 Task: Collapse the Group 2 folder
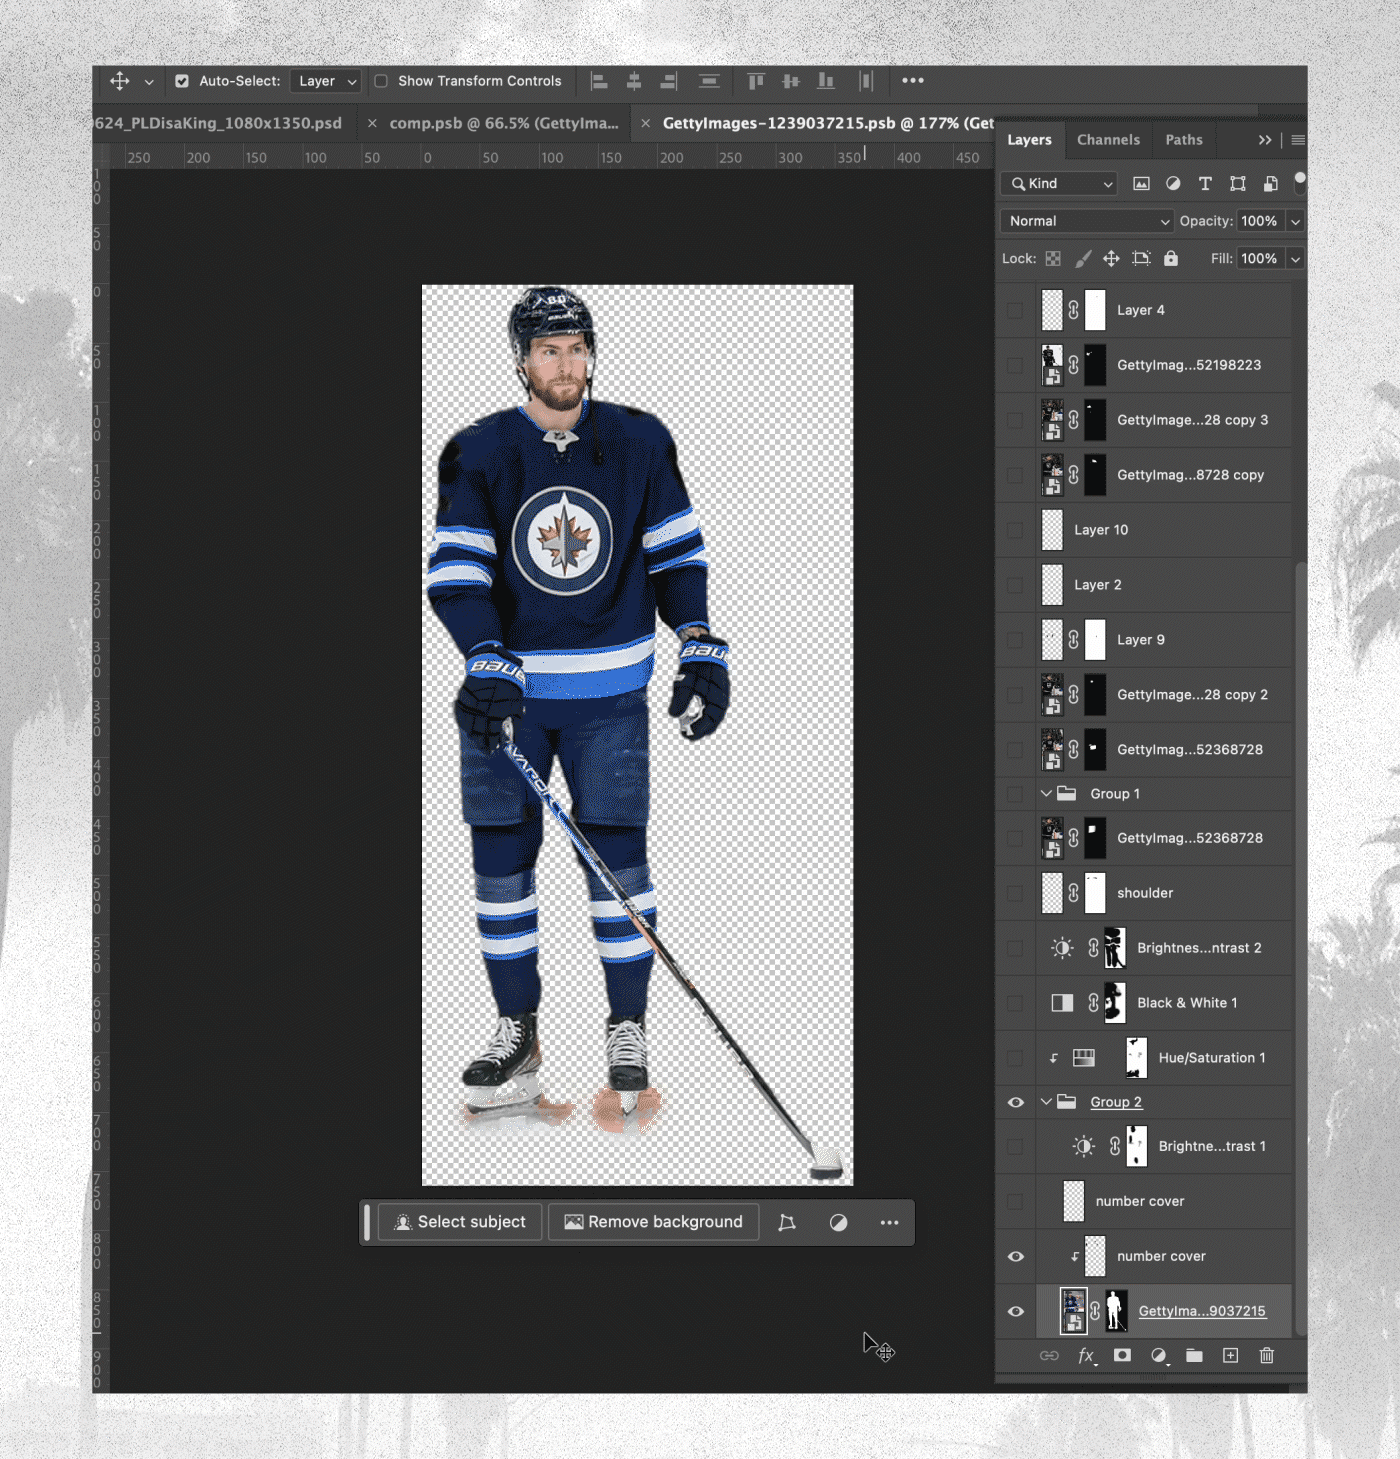(1046, 1102)
